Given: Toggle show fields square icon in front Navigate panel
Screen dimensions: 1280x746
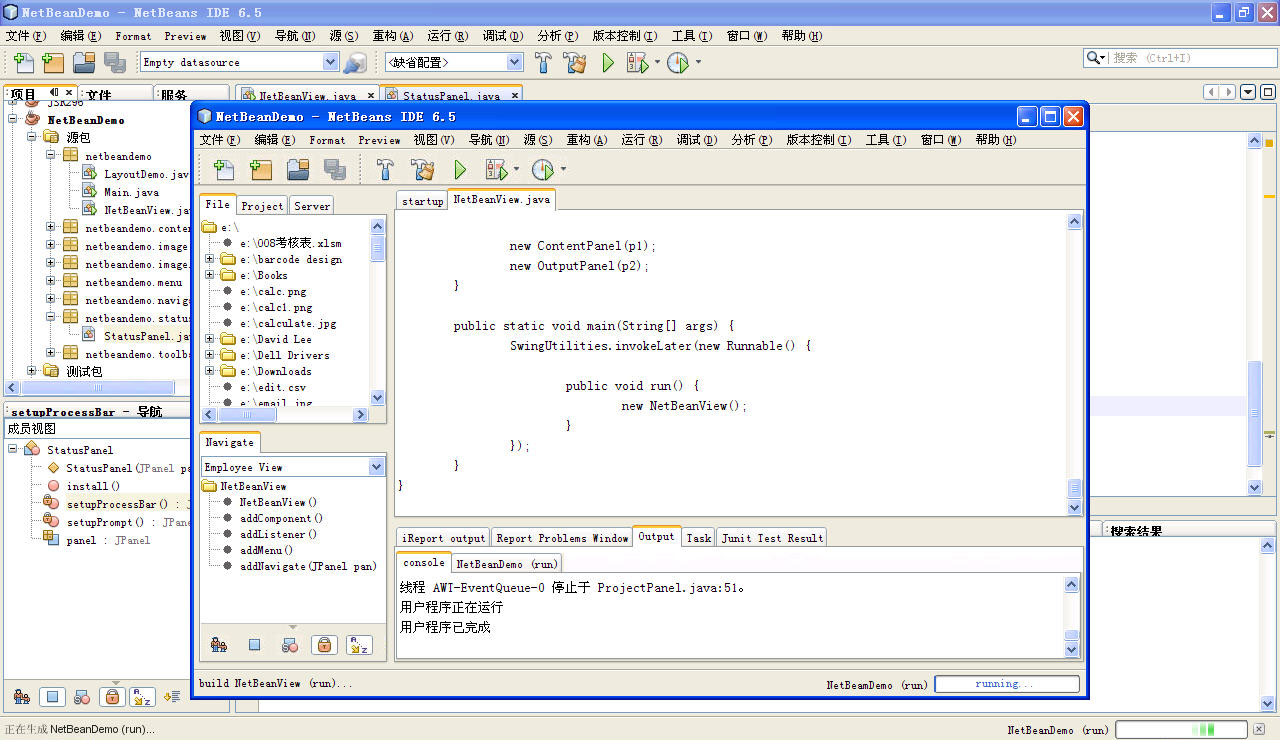Looking at the screenshot, I should [254, 646].
